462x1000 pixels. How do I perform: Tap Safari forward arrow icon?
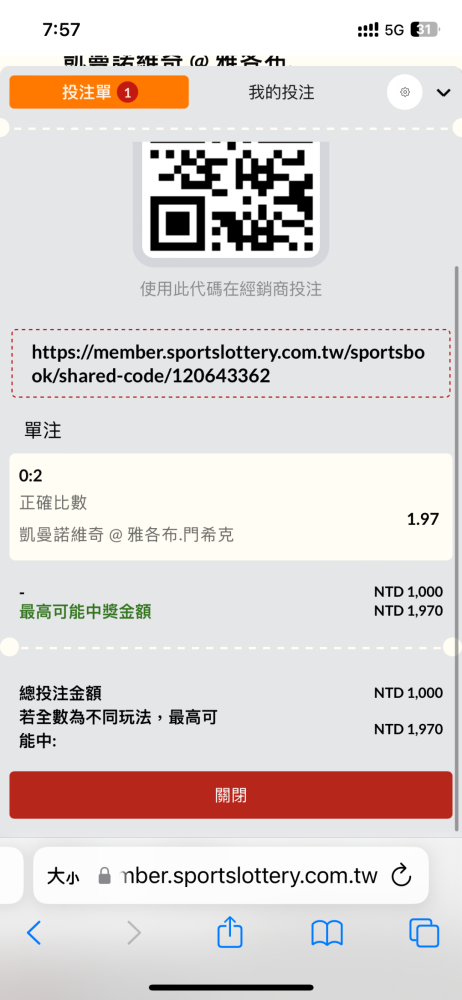tap(134, 933)
